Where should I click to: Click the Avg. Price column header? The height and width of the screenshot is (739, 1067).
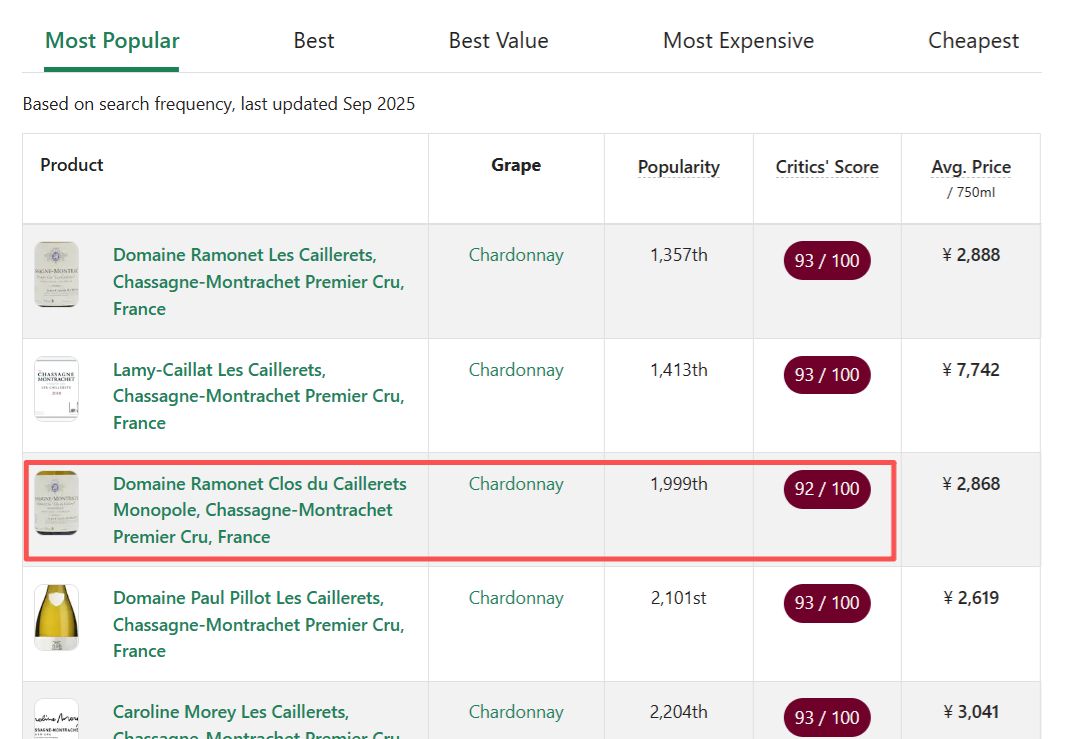tap(970, 167)
